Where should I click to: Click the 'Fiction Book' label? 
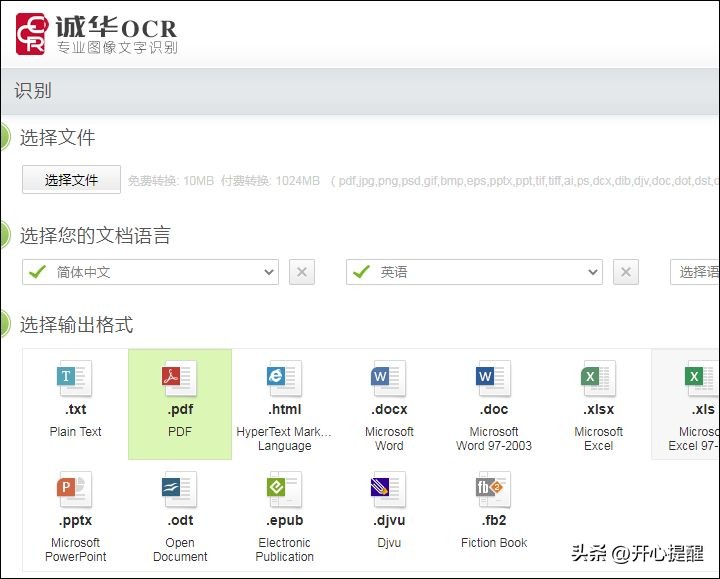[494, 543]
